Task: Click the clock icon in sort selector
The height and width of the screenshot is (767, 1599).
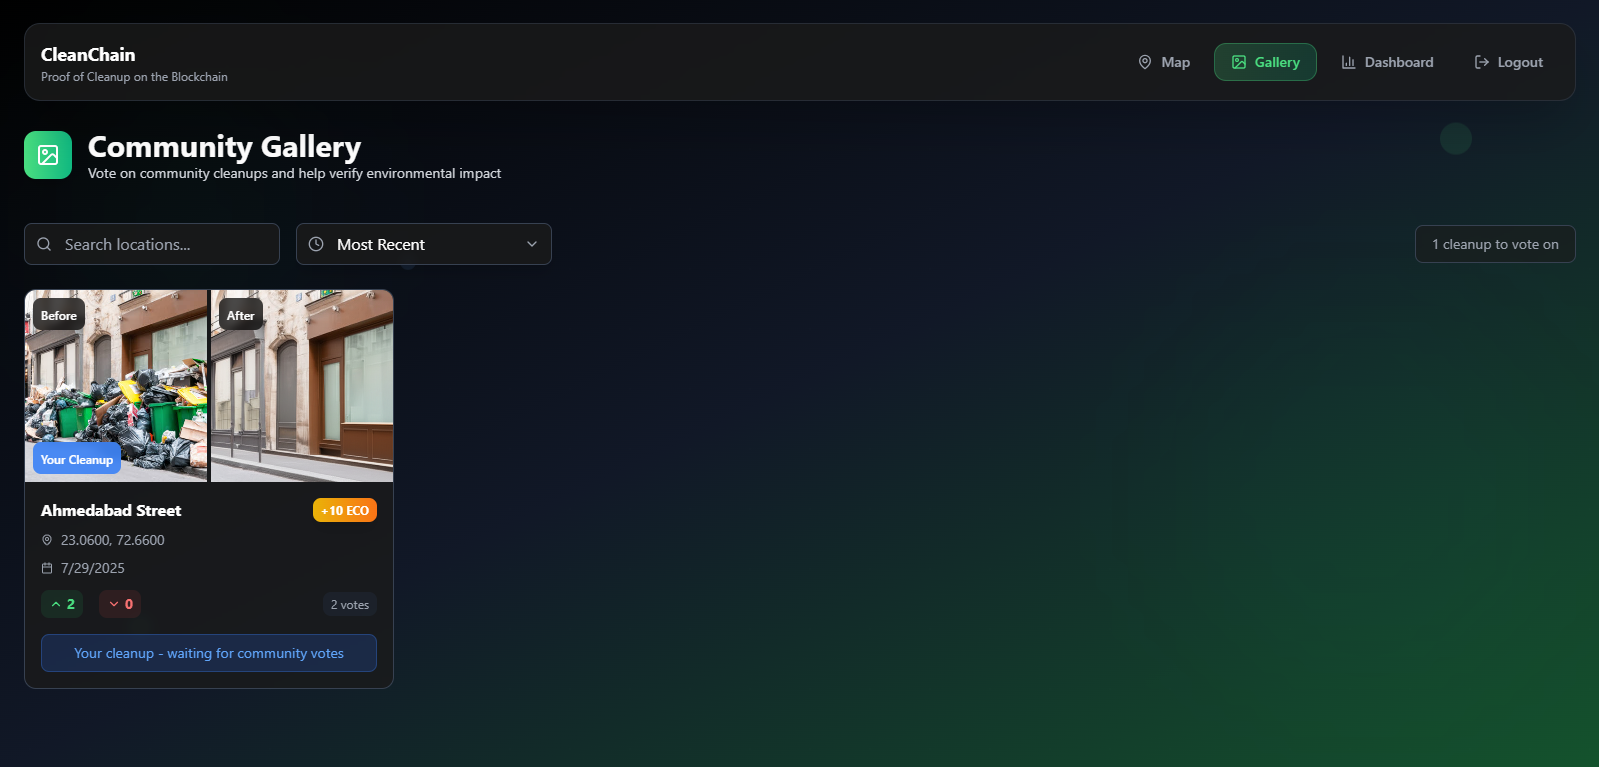Action: pyautogui.click(x=316, y=244)
